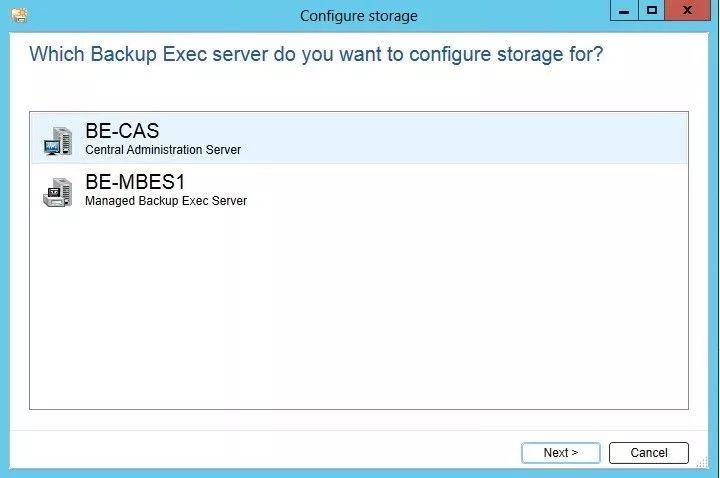
Task: Maximize the Configure storage dialog
Action: click(652, 11)
